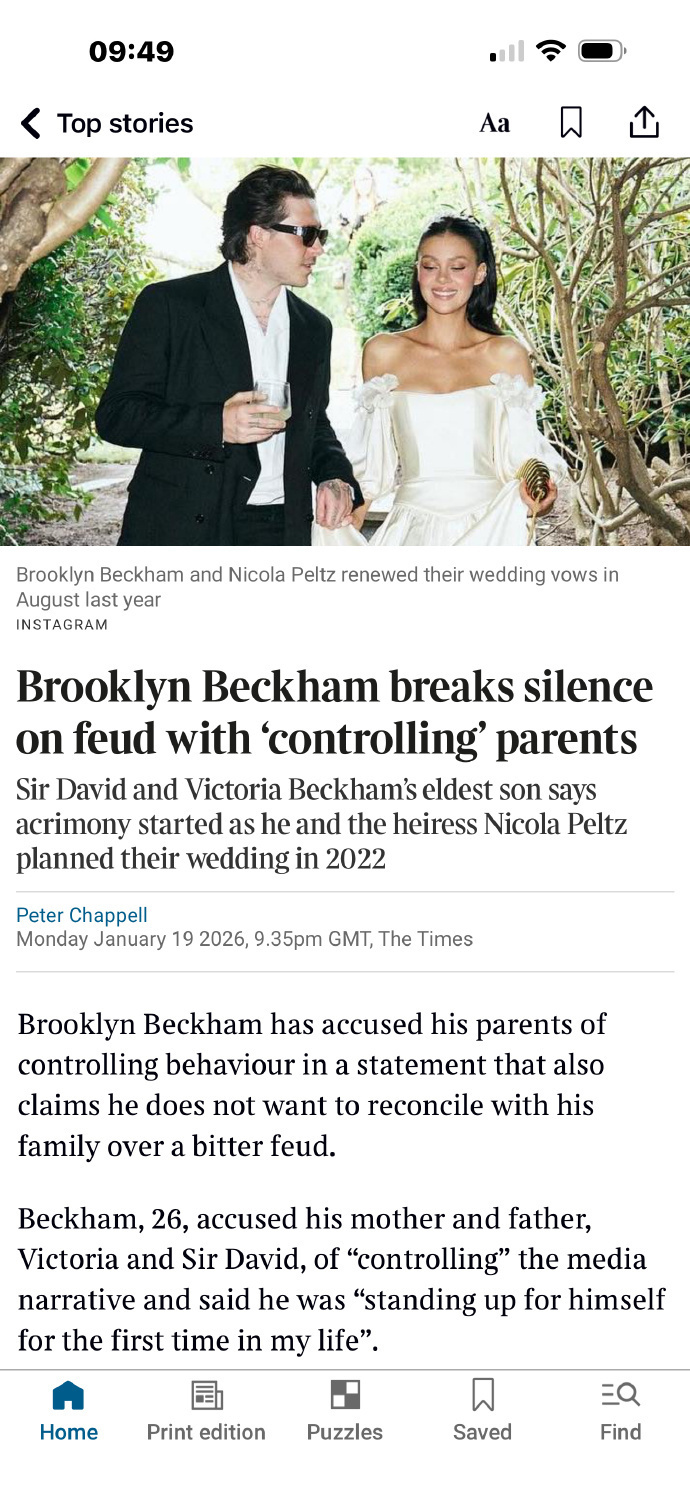The image size is (690, 1499).
Task: Tap the photo caption about wedding vows
Action: 317,587
